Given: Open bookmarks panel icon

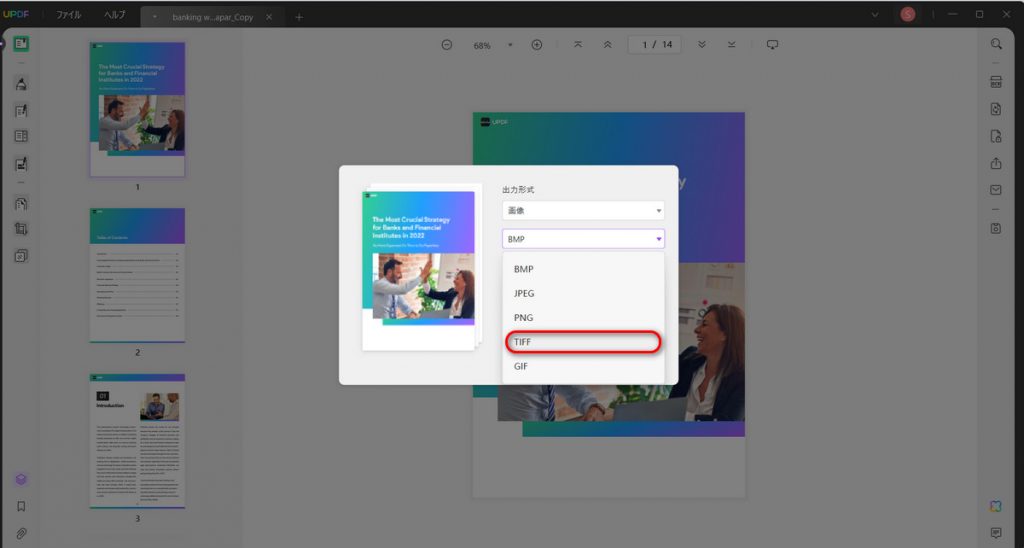Looking at the screenshot, I should [21, 506].
